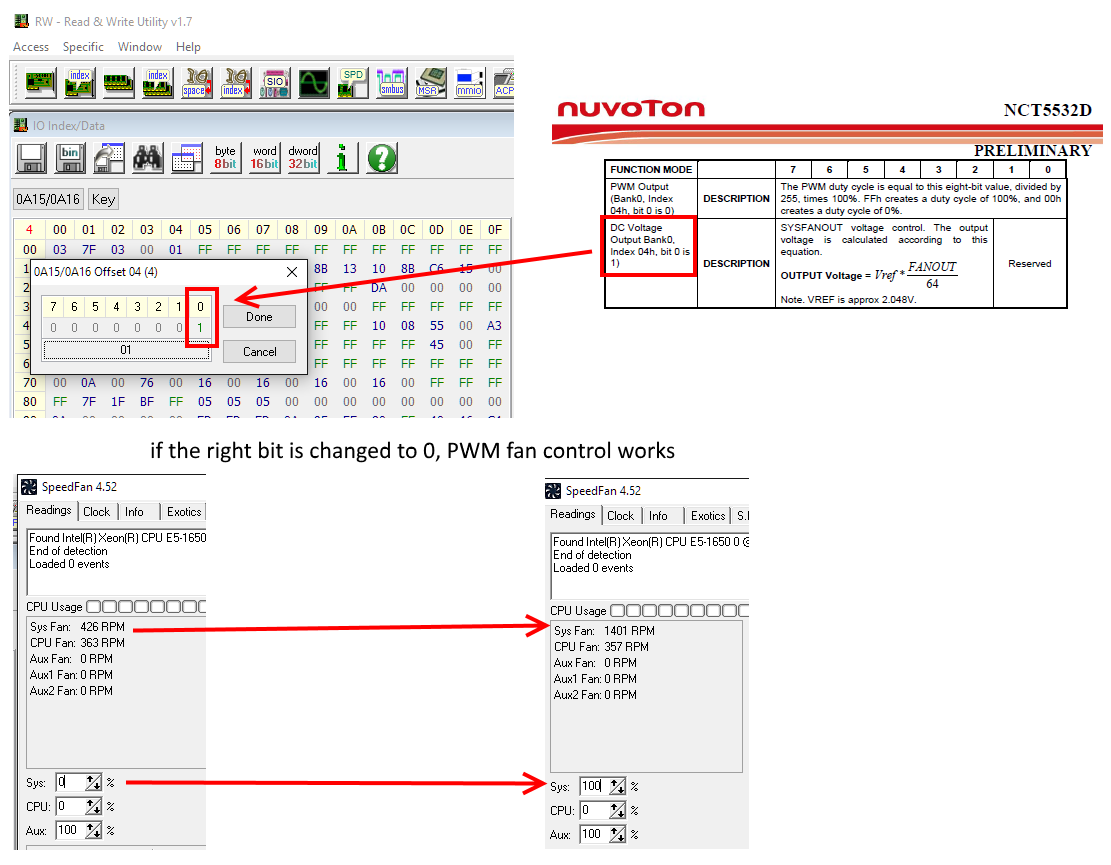1111x865 pixels.
Task: Toggle bit 2 value in Offset 04 dialog
Action: pos(158,327)
